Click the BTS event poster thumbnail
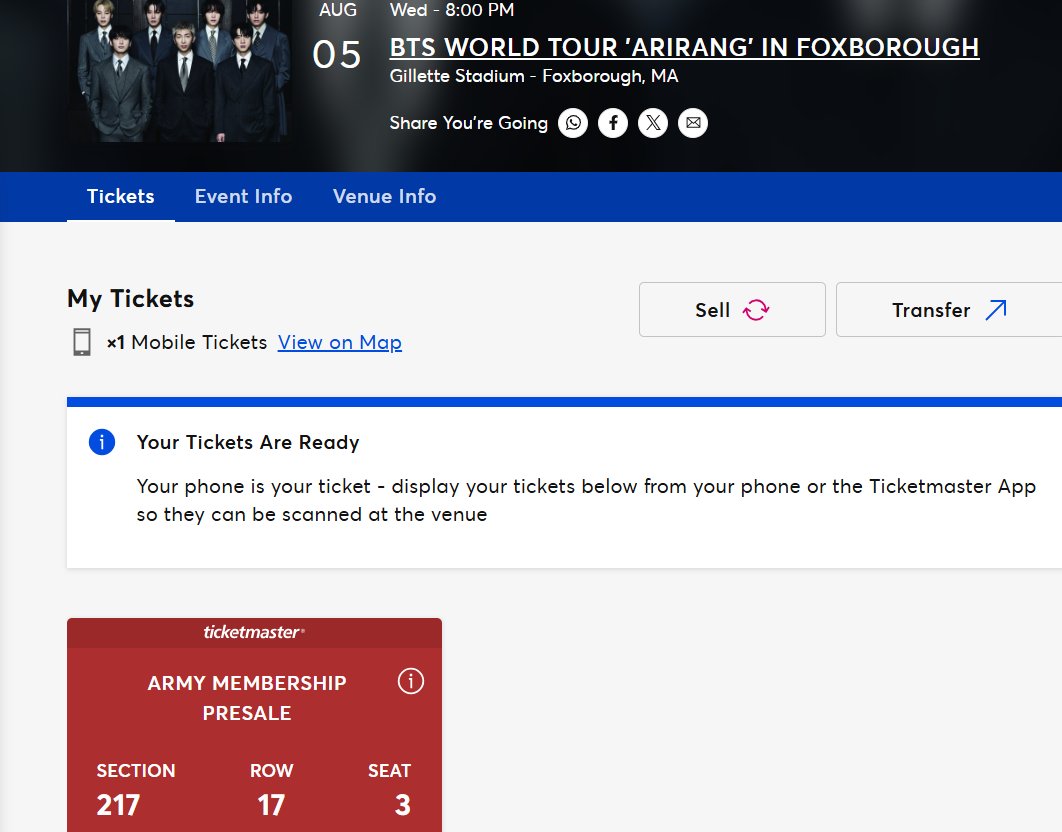 tap(184, 70)
